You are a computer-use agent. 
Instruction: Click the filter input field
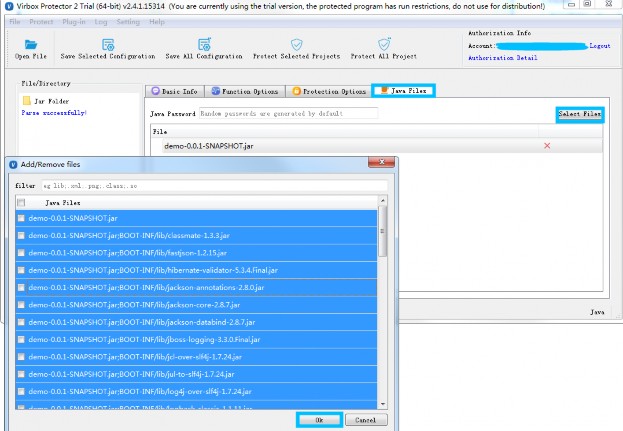215,186
